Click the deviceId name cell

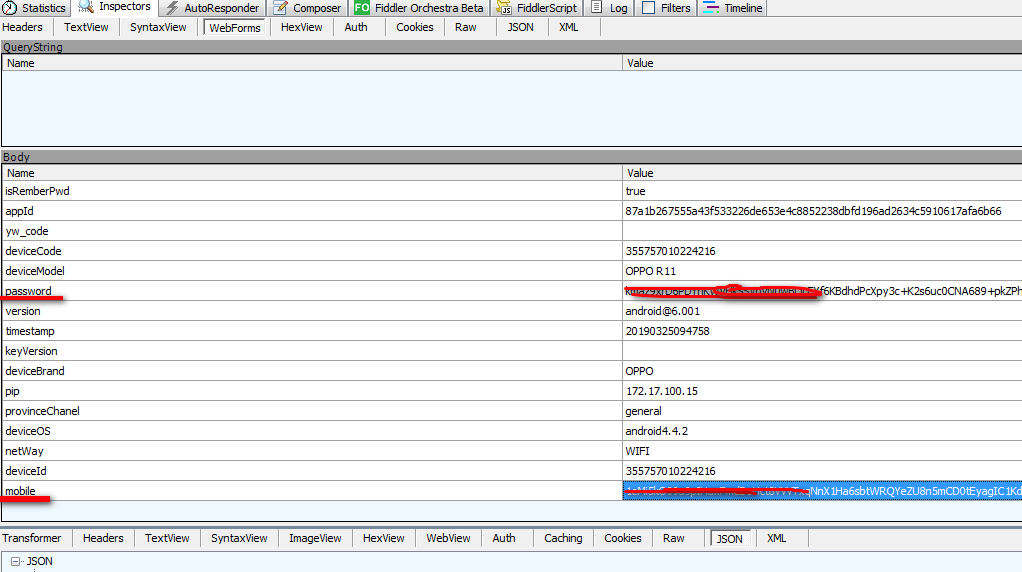312,471
